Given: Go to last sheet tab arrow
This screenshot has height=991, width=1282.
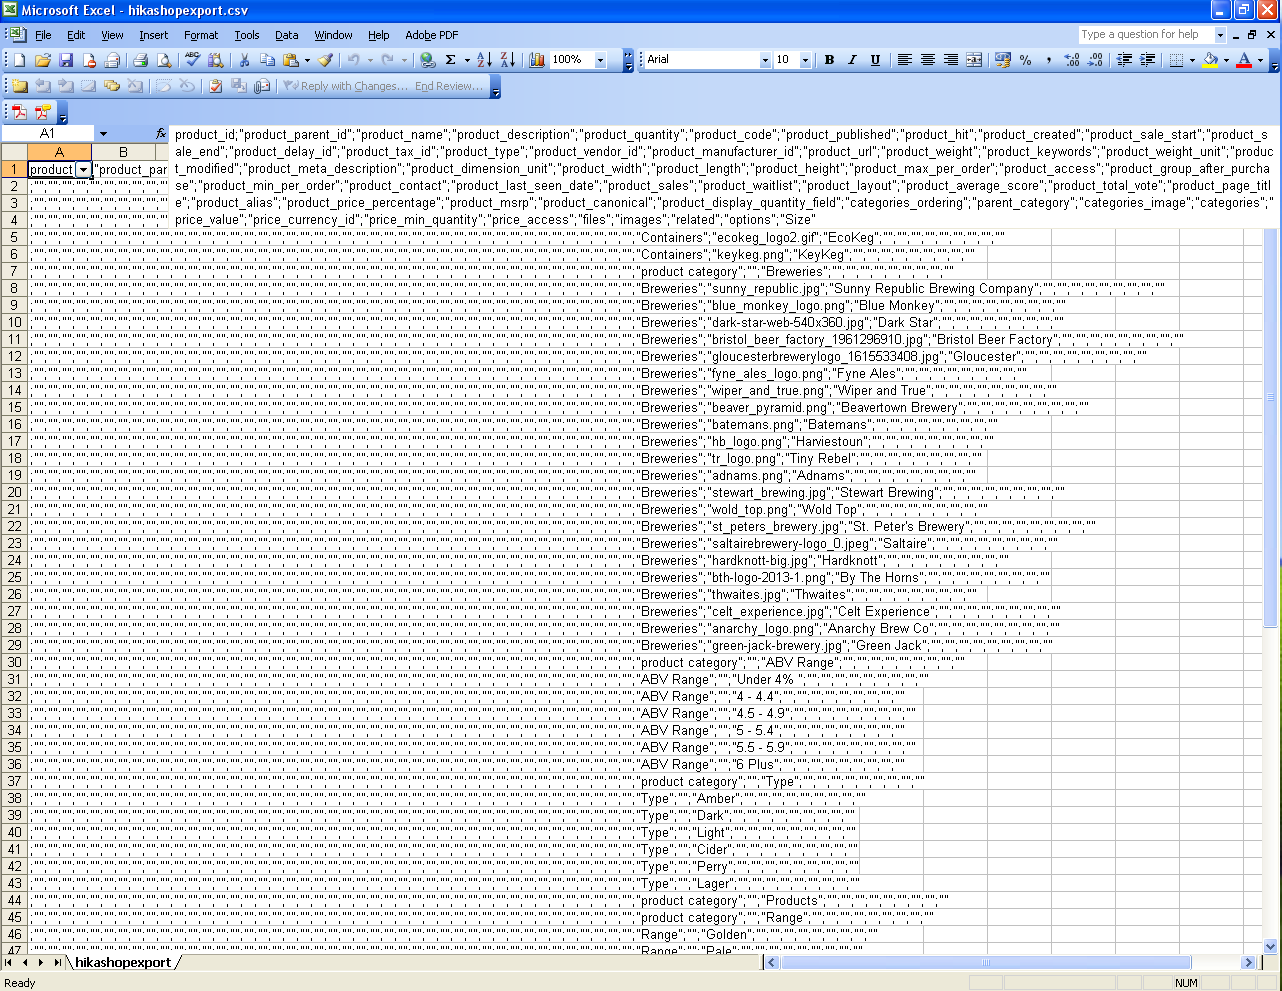Looking at the screenshot, I should coord(57,962).
